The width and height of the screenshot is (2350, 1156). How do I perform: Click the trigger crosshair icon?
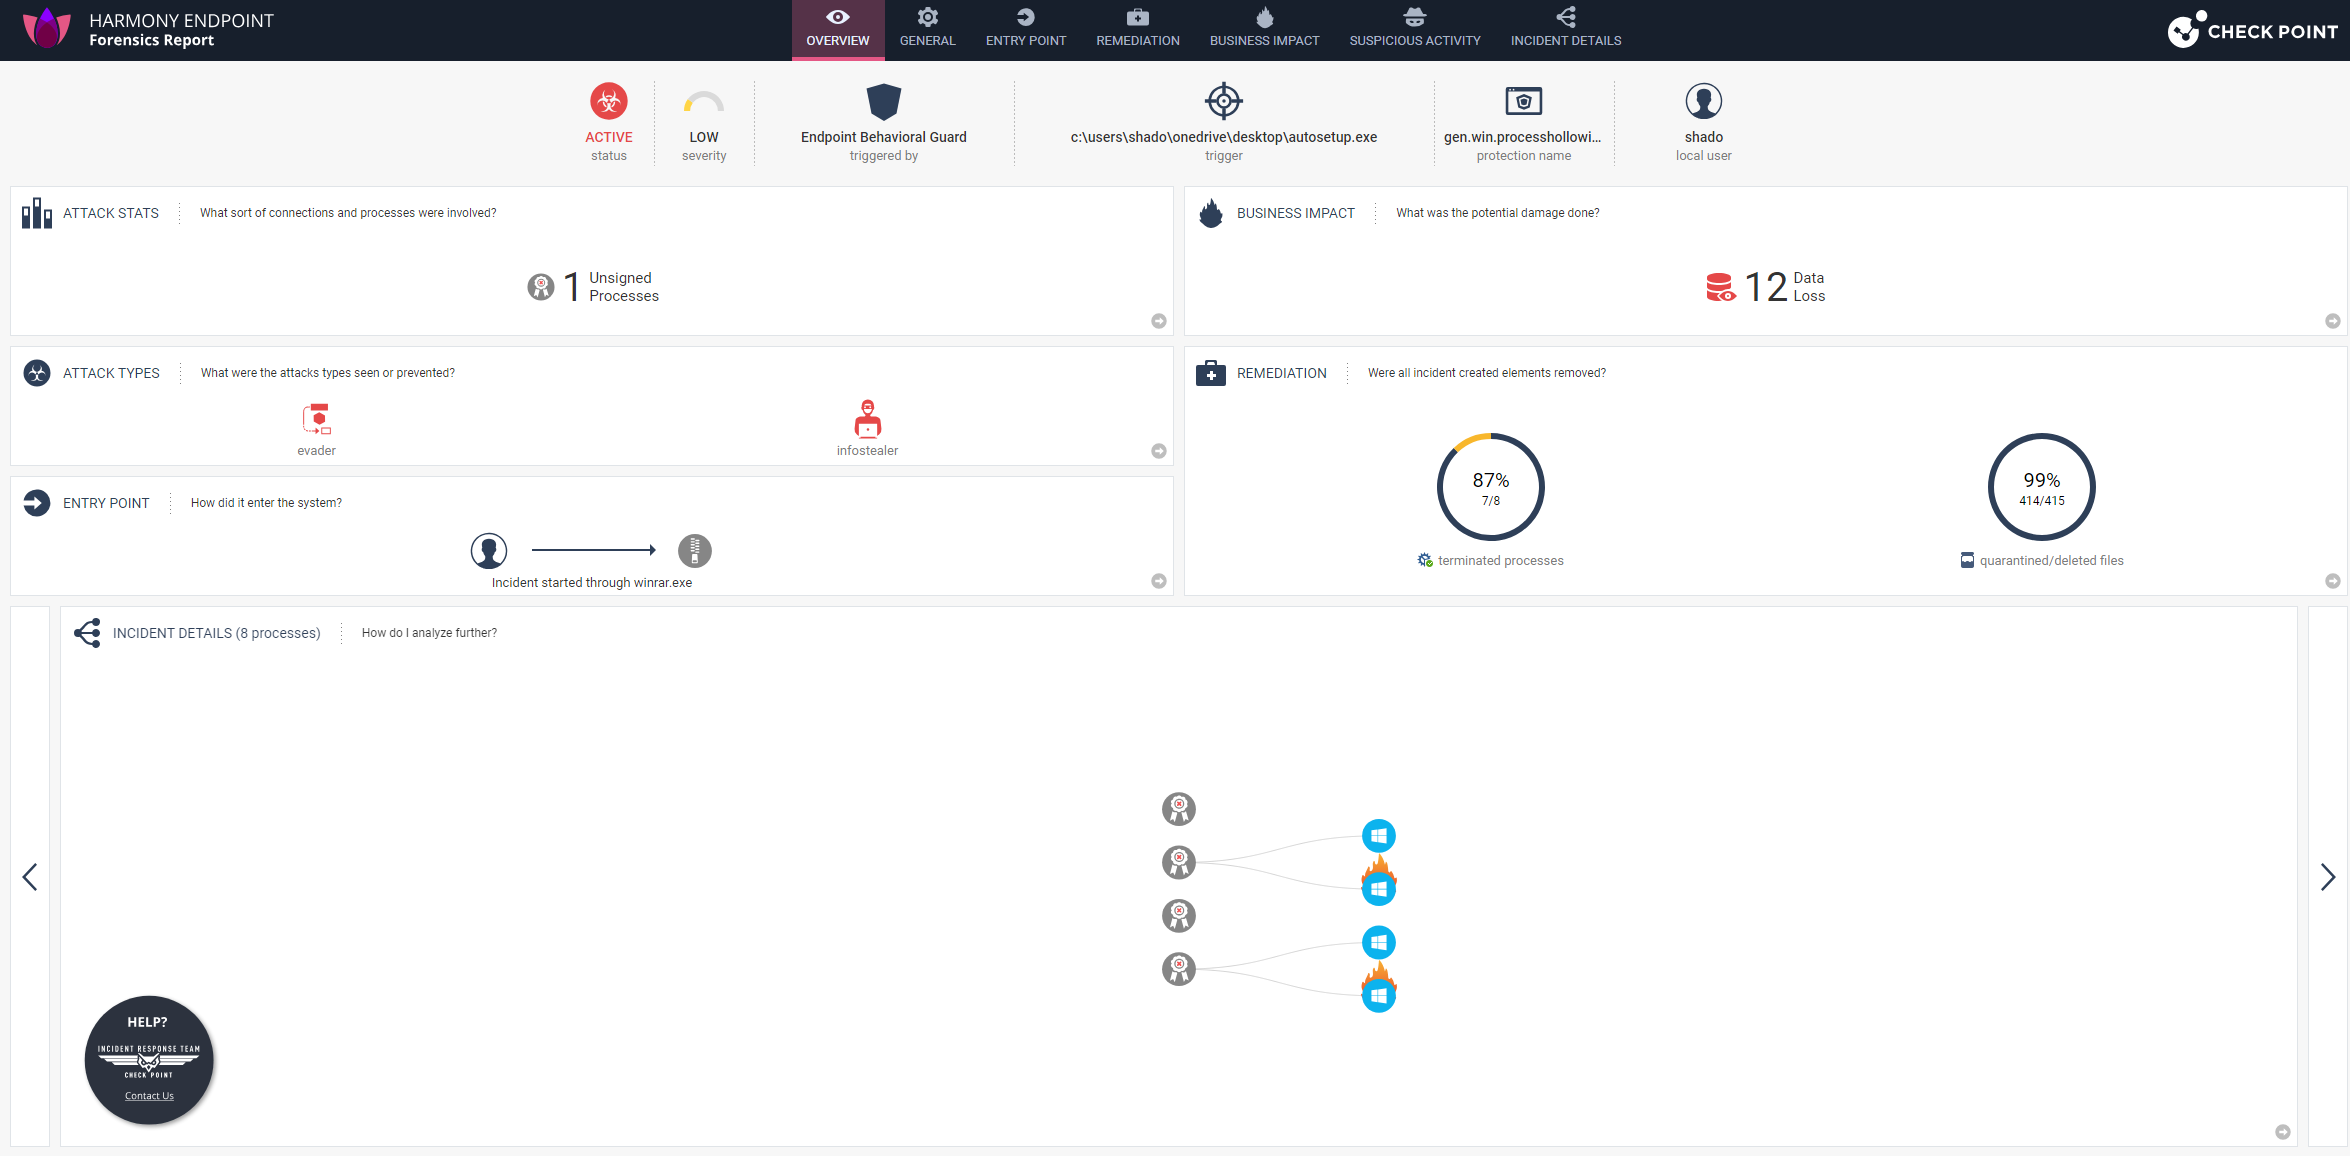coord(1223,101)
